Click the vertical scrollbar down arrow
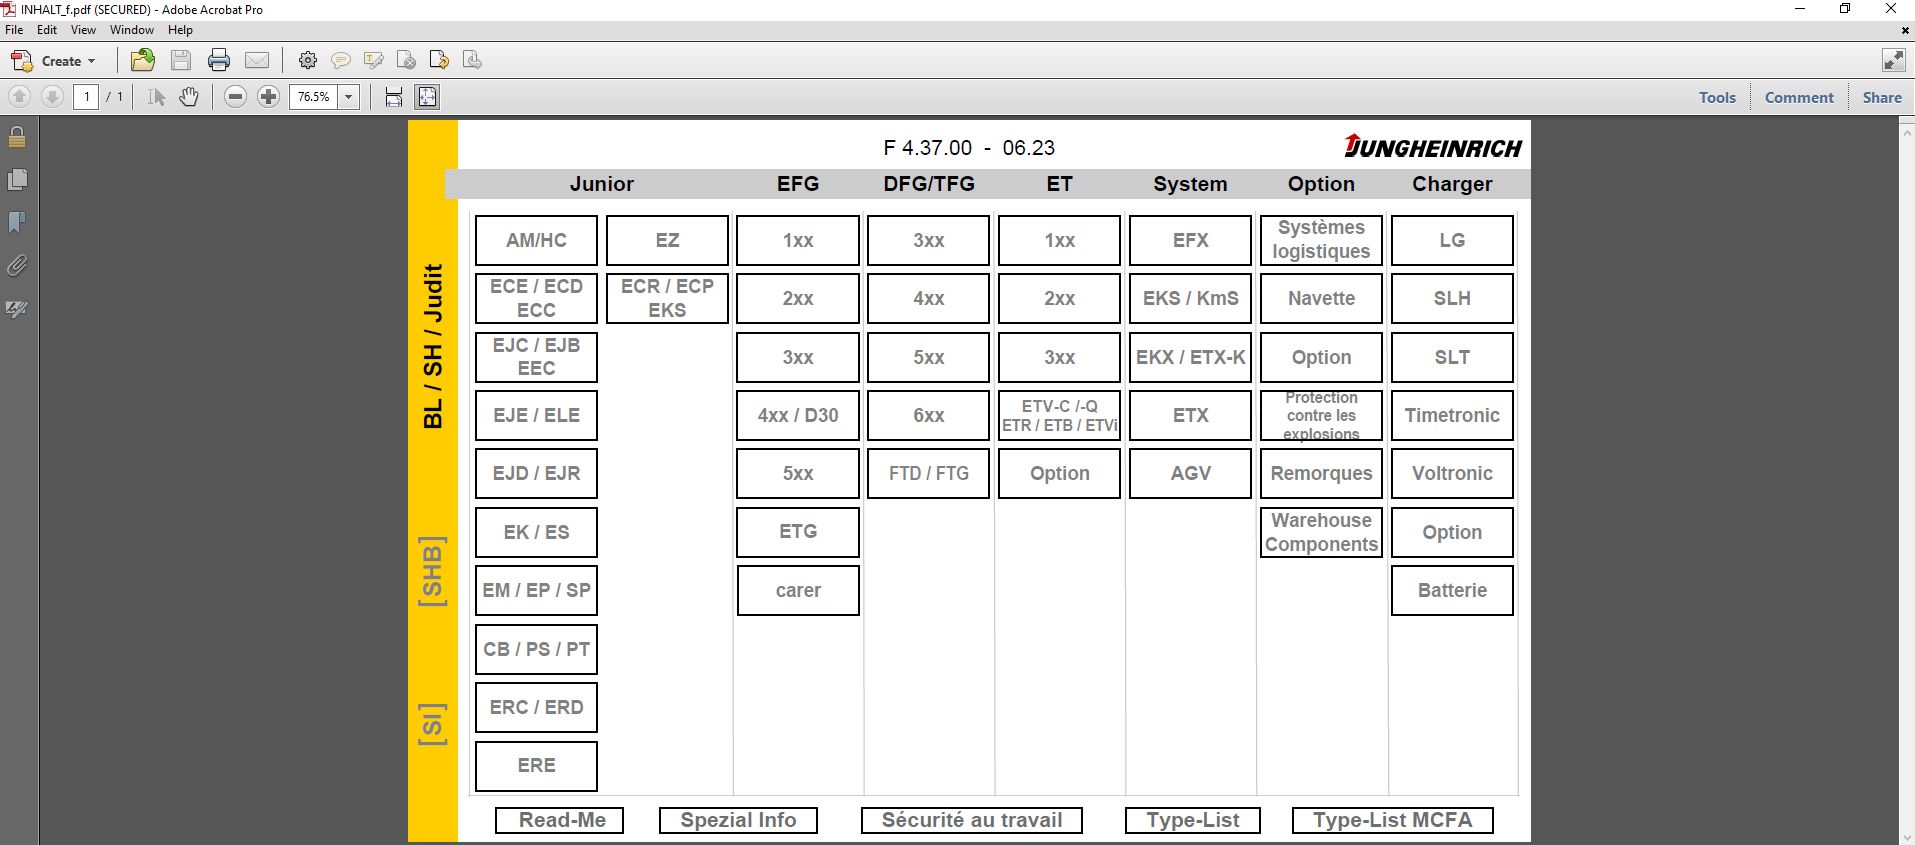The image size is (1915, 845). 1906,836
